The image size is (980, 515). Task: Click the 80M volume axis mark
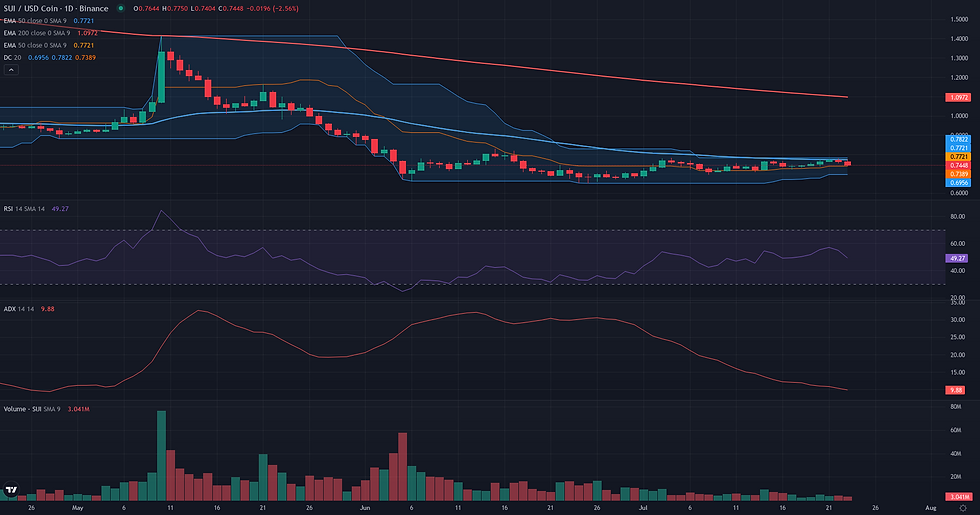(x=956, y=407)
